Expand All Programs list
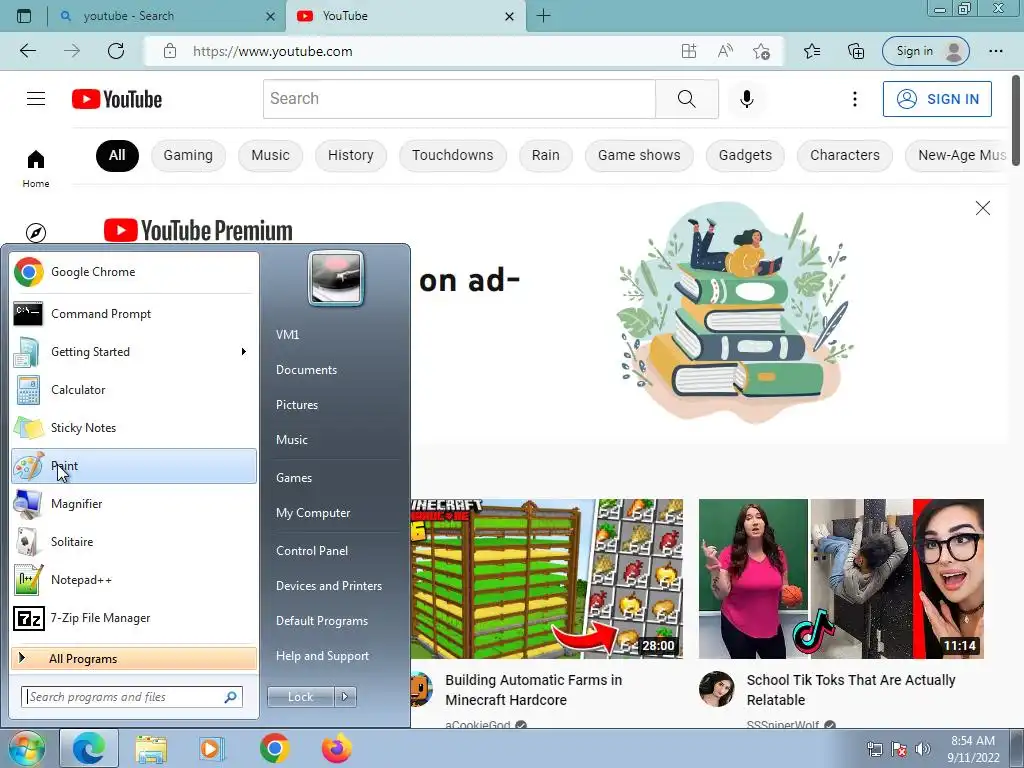The image size is (1024, 768). pyautogui.click(x=134, y=658)
